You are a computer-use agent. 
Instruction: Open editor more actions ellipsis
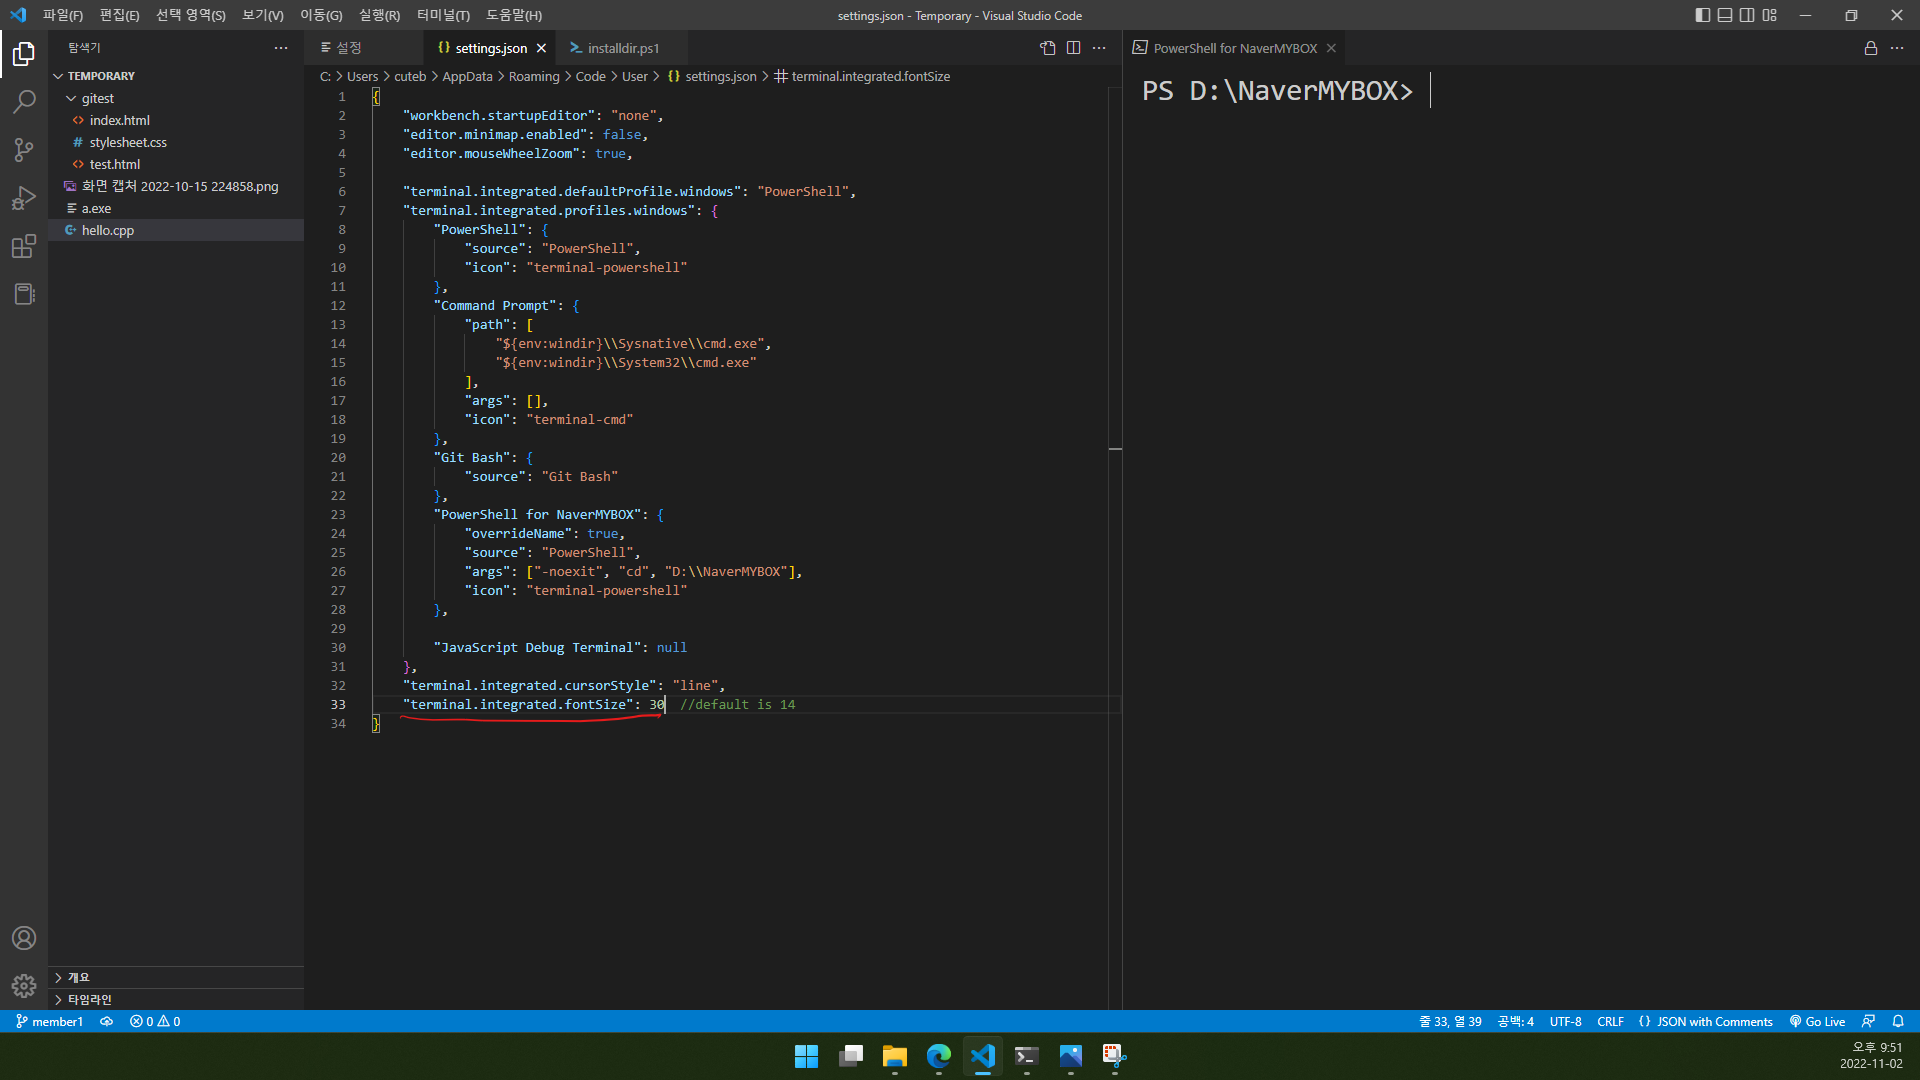coord(1099,48)
